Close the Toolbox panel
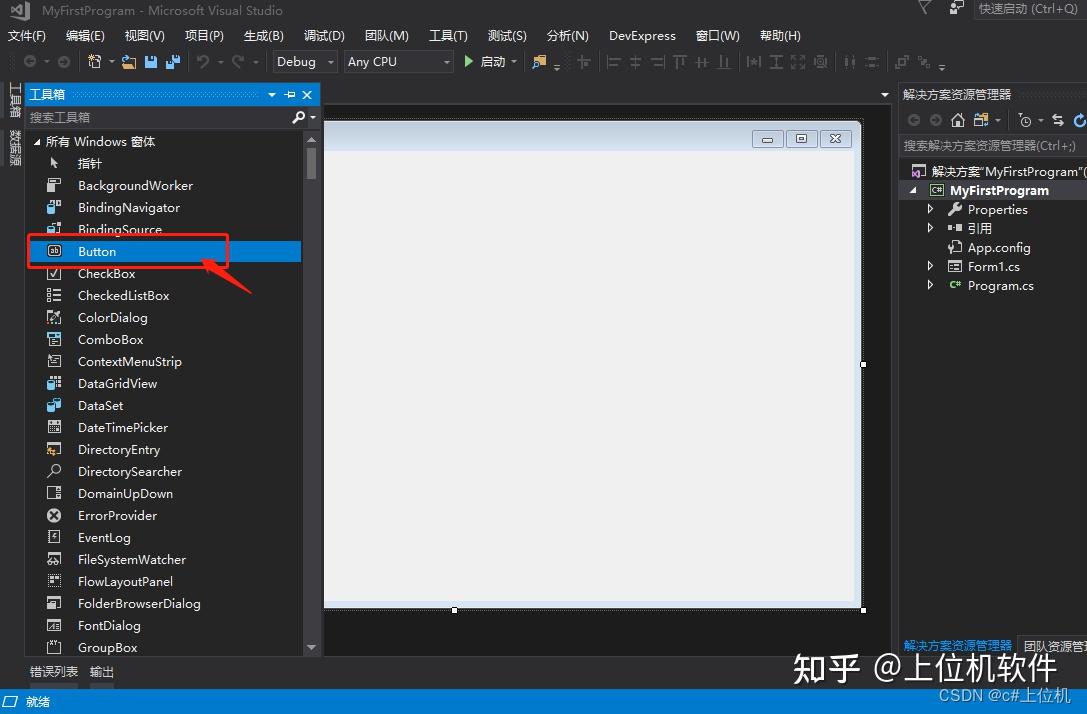Image resolution: width=1087 pixels, height=714 pixels. [307, 94]
